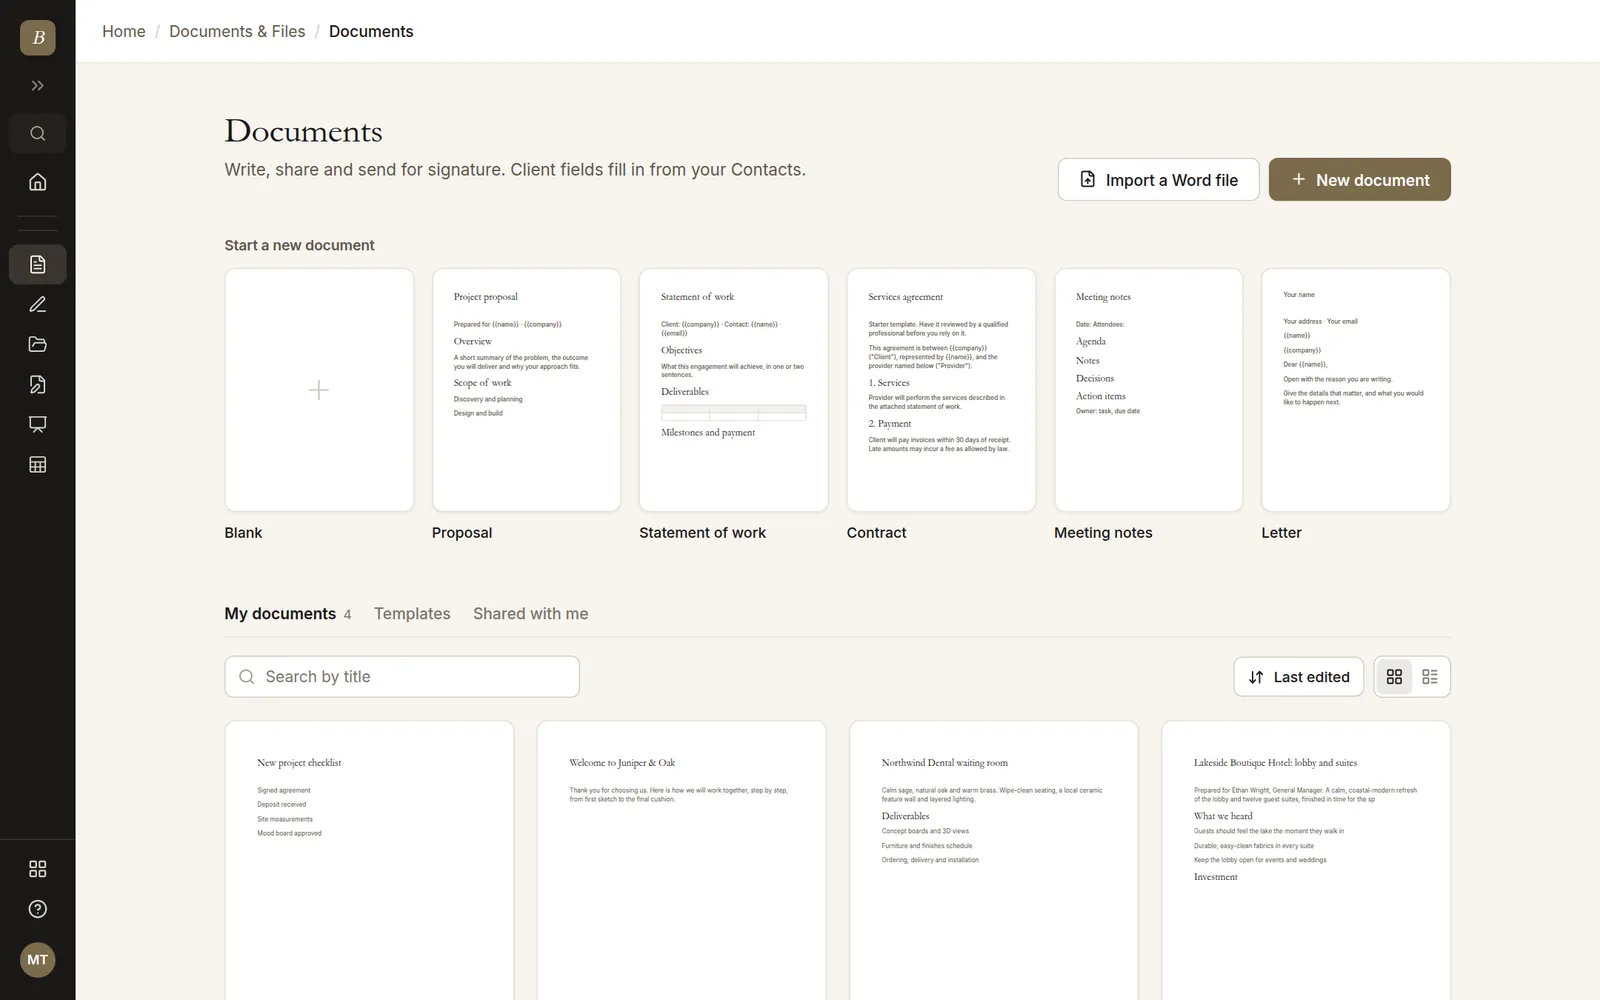
Task: Open the pencil edit icon in sidebar
Action: pyautogui.click(x=38, y=304)
